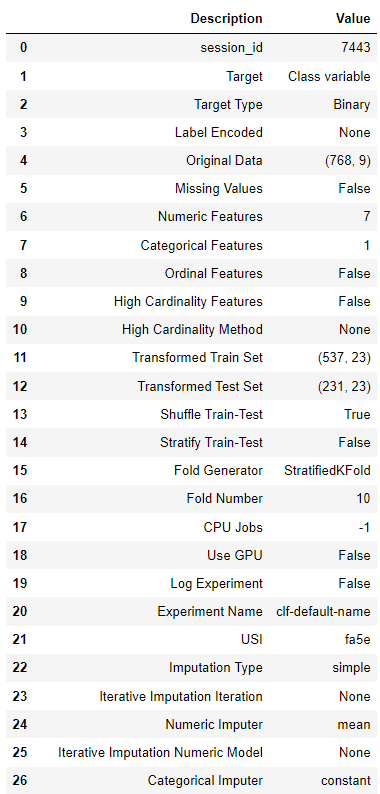Click the Use GPU False value

click(355, 555)
